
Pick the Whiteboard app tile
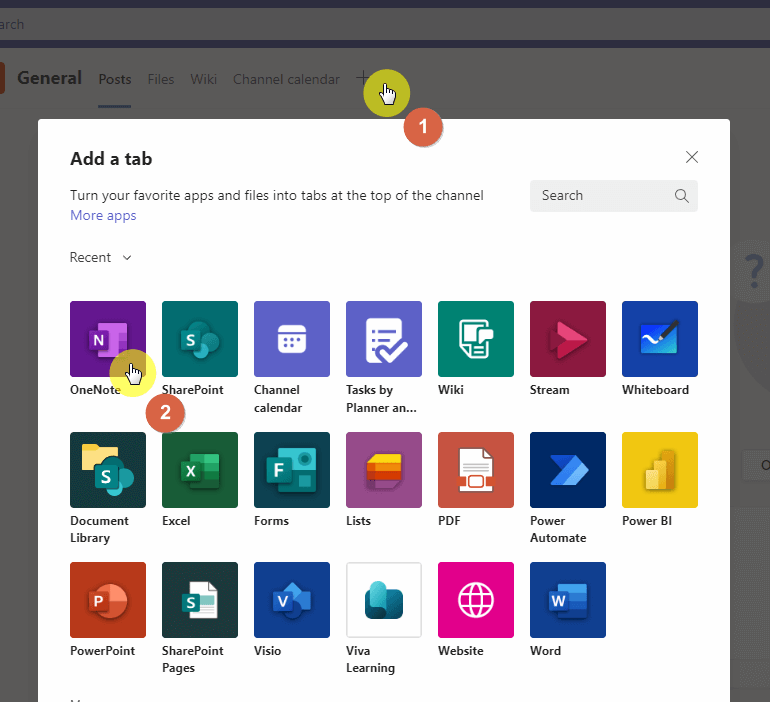click(x=660, y=339)
